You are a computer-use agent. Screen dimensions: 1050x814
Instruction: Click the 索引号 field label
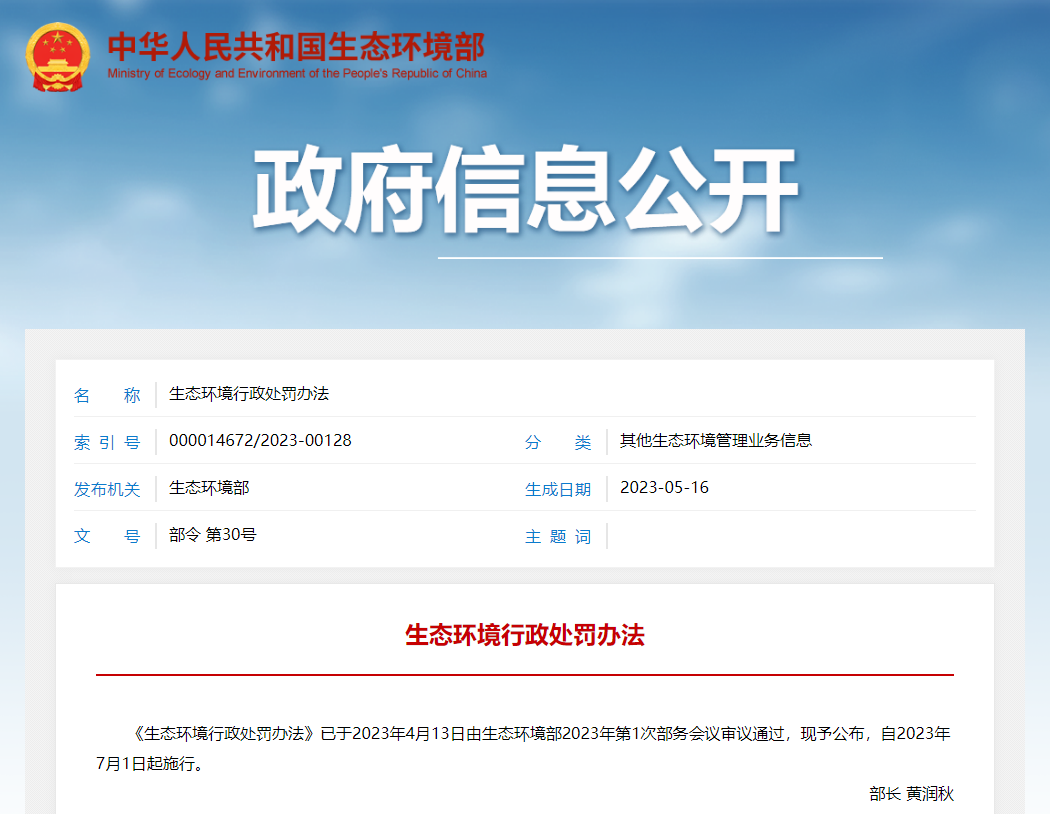(107, 442)
